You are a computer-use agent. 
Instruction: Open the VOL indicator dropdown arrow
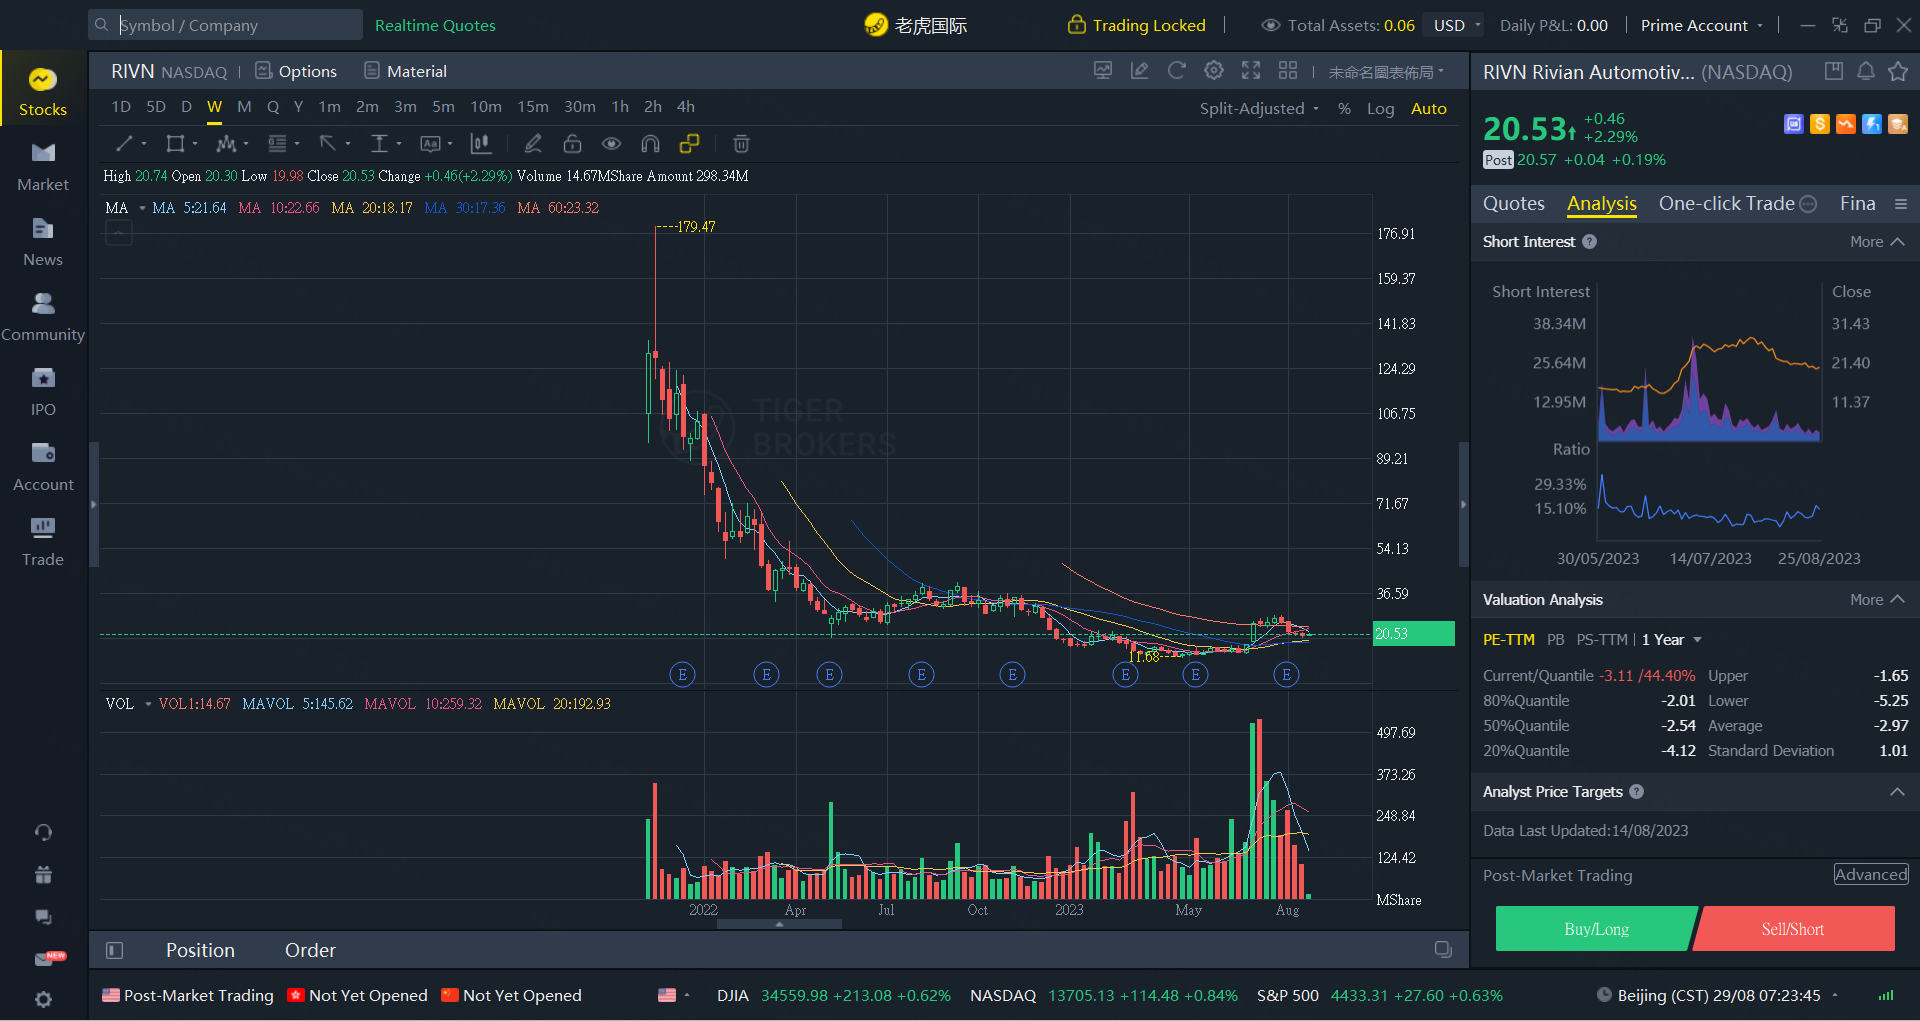coord(148,704)
